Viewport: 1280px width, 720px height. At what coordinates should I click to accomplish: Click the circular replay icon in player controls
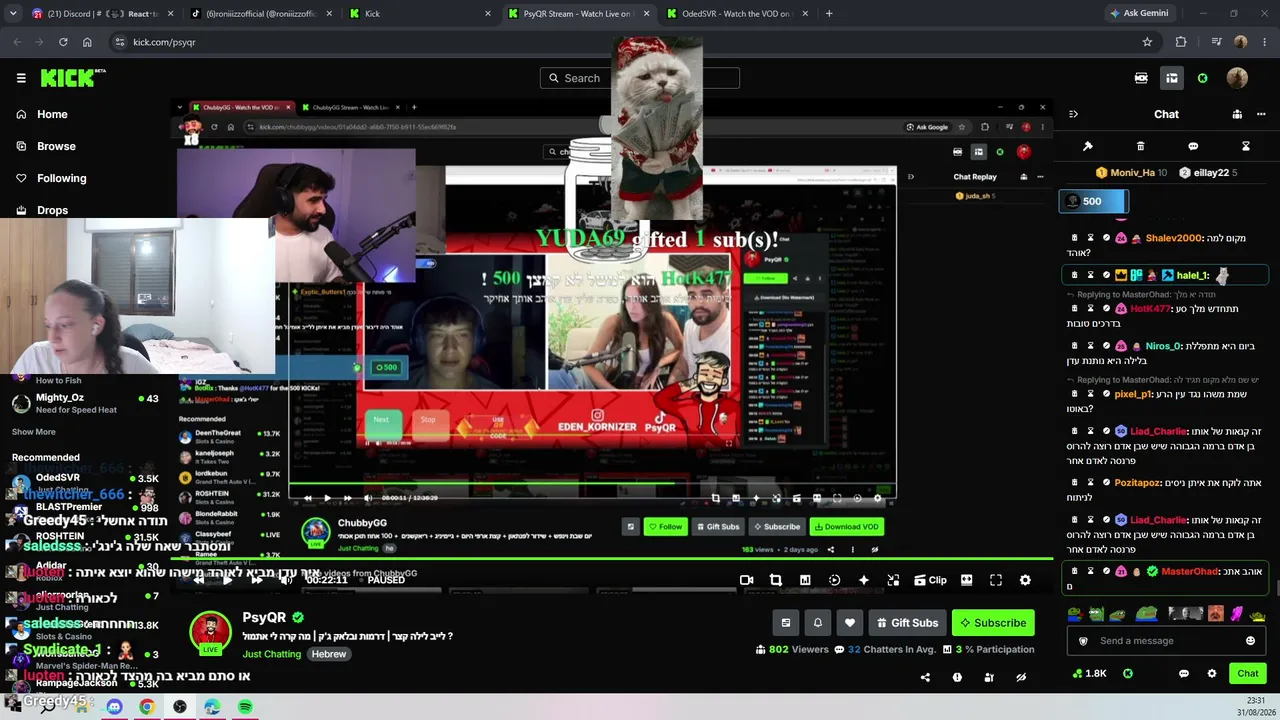point(835,580)
